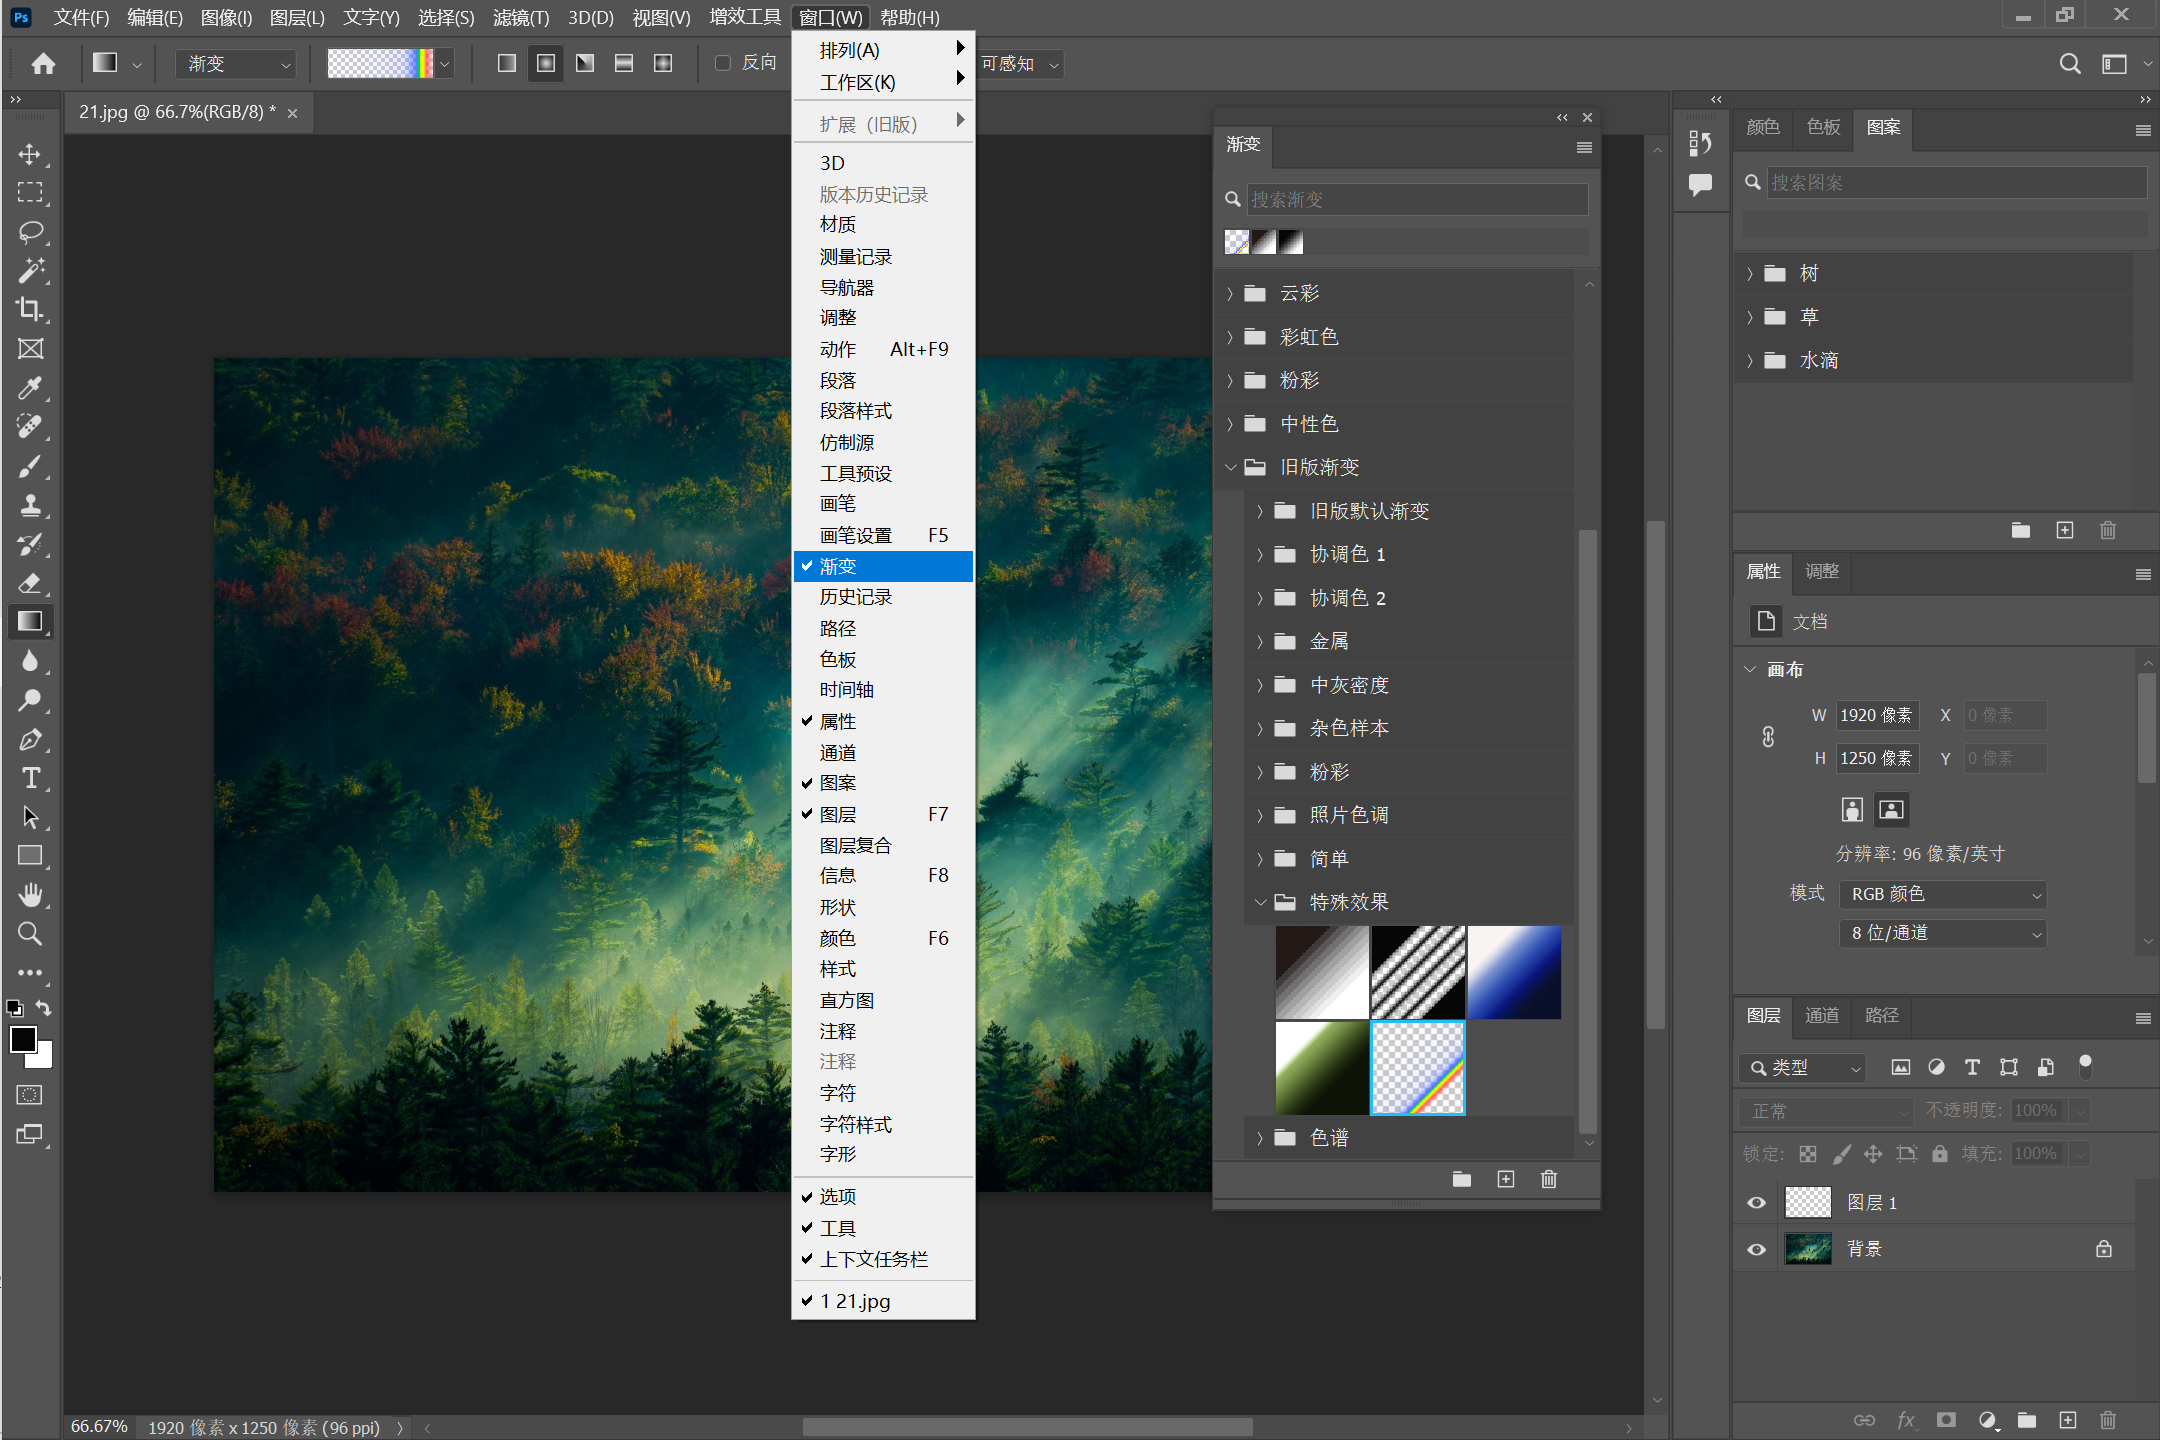This screenshot has height=1440, width=2160.
Task: Open the RGB 颜色 mode dropdown
Action: point(1942,894)
